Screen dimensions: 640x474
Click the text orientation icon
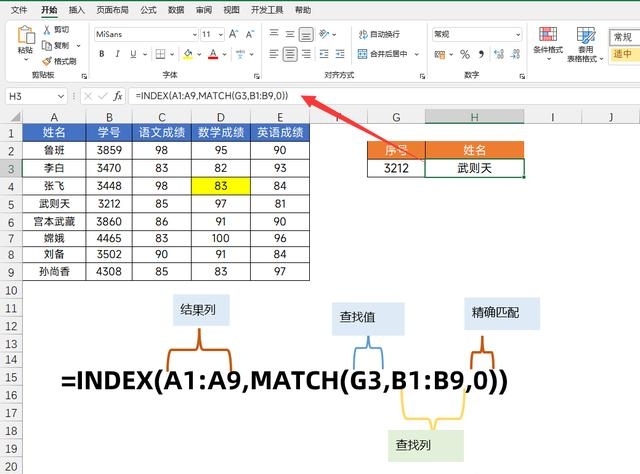[324, 34]
